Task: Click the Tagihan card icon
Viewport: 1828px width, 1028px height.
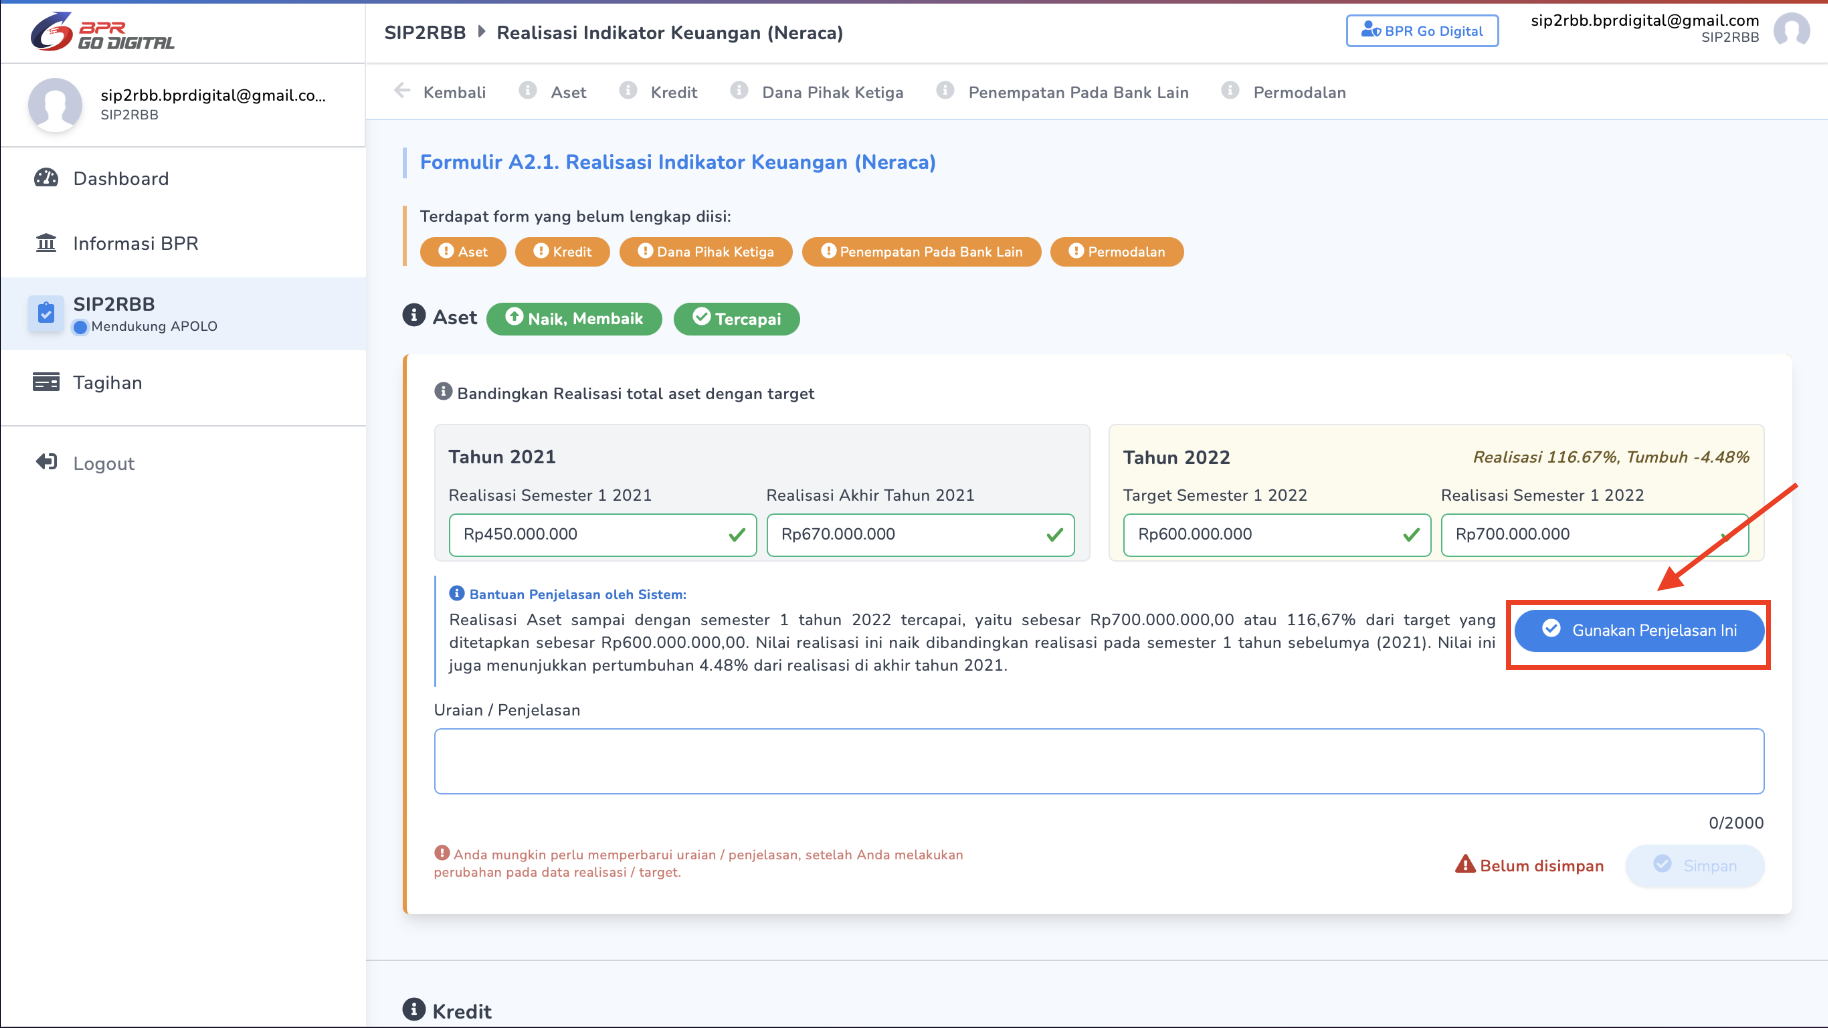Action: [46, 382]
